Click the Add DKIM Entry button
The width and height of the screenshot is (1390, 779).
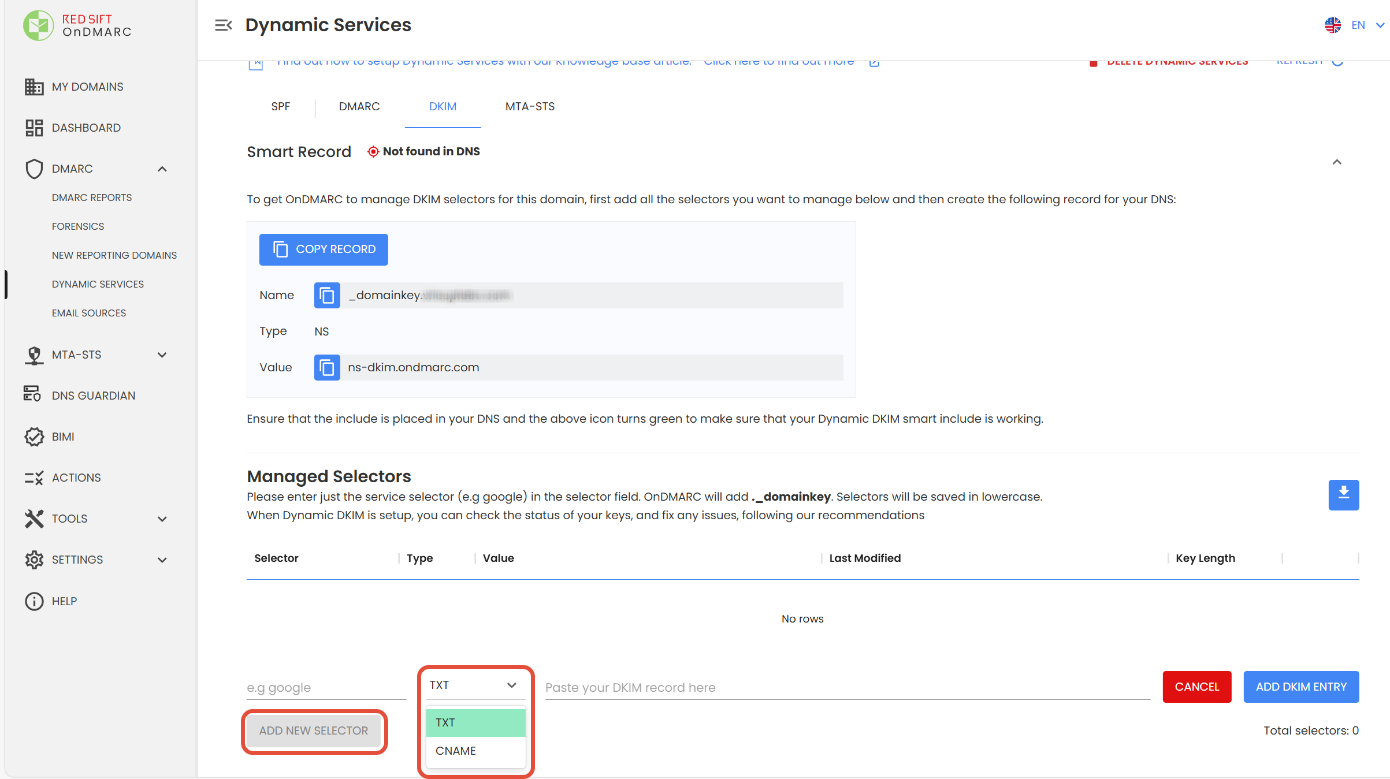1301,687
